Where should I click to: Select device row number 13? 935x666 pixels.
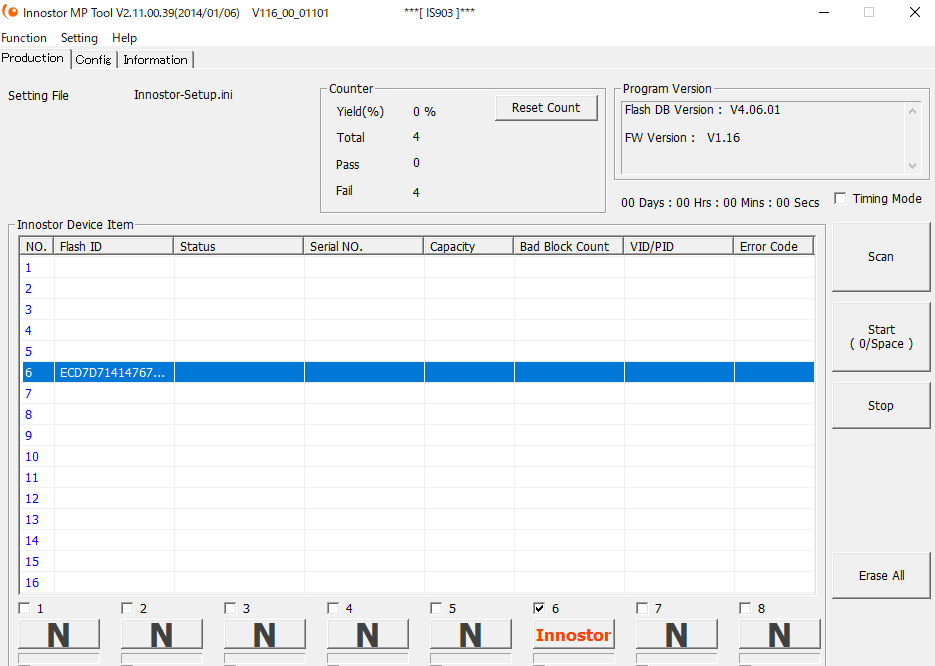point(417,519)
